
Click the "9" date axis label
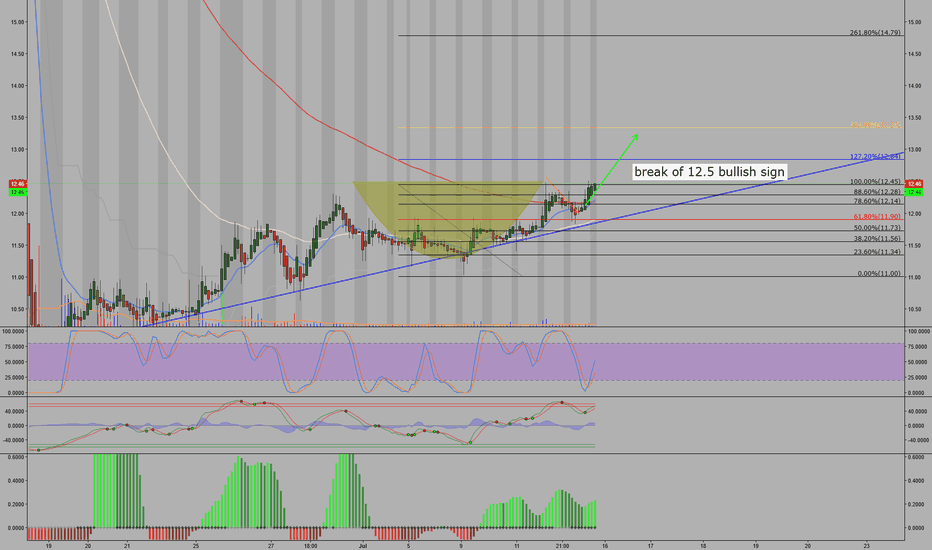tap(461, 545)
